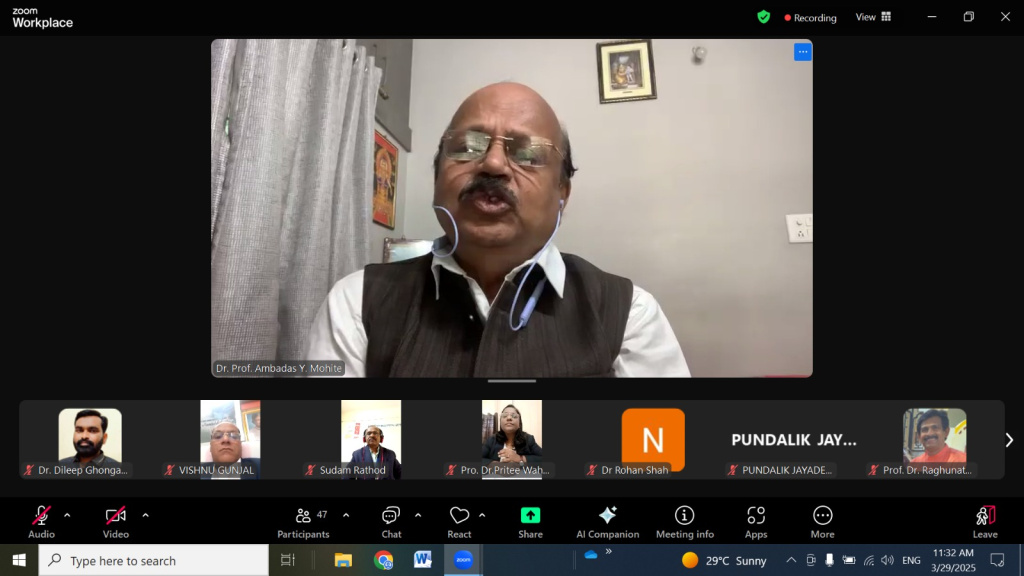Turn on the Video camera
This screenshot has height=576, width=1024.
point(116,521)
